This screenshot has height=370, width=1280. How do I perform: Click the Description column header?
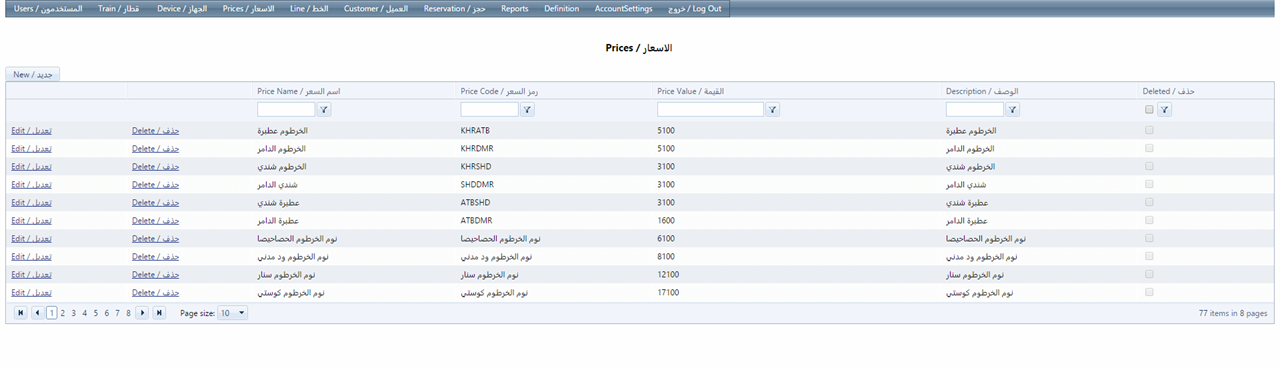tap(982, 91)
